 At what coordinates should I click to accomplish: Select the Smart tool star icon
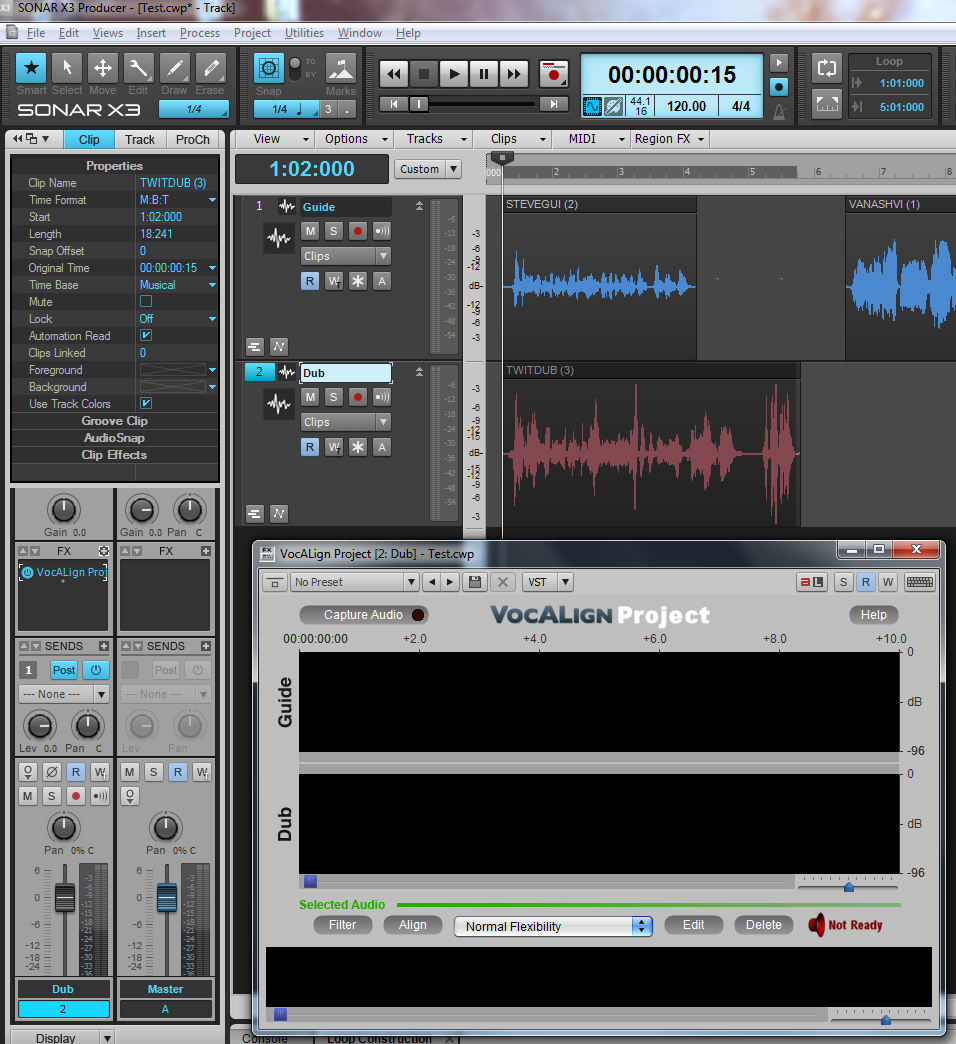click(32, 68)
